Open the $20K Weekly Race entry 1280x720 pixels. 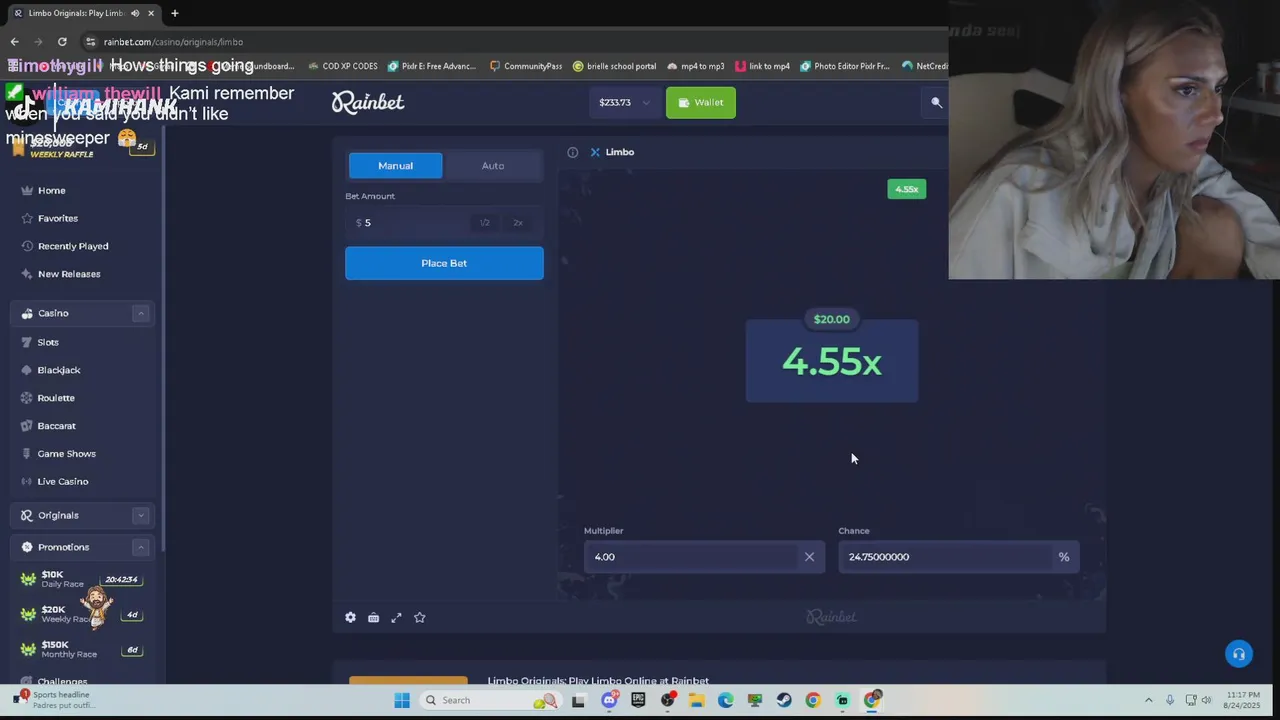[x=82, y=614]
